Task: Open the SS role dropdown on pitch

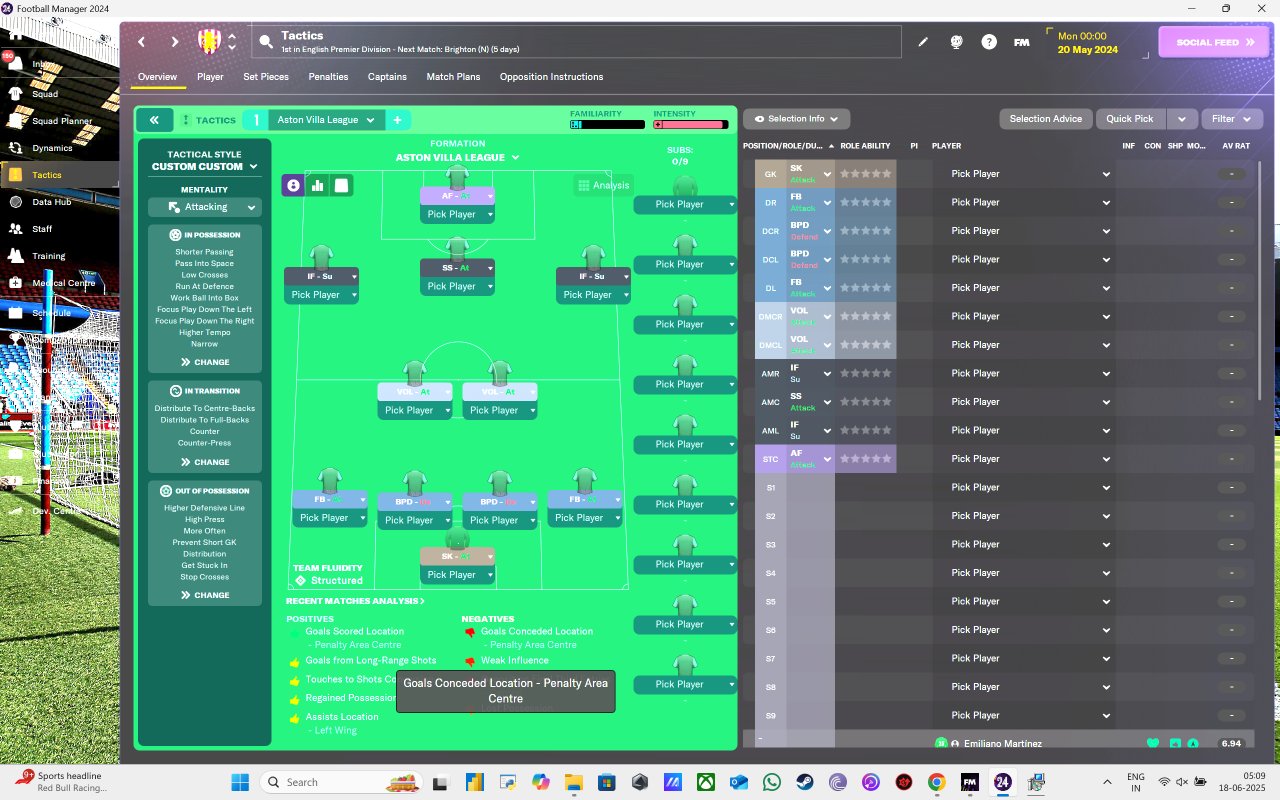Action: (457, 268)
